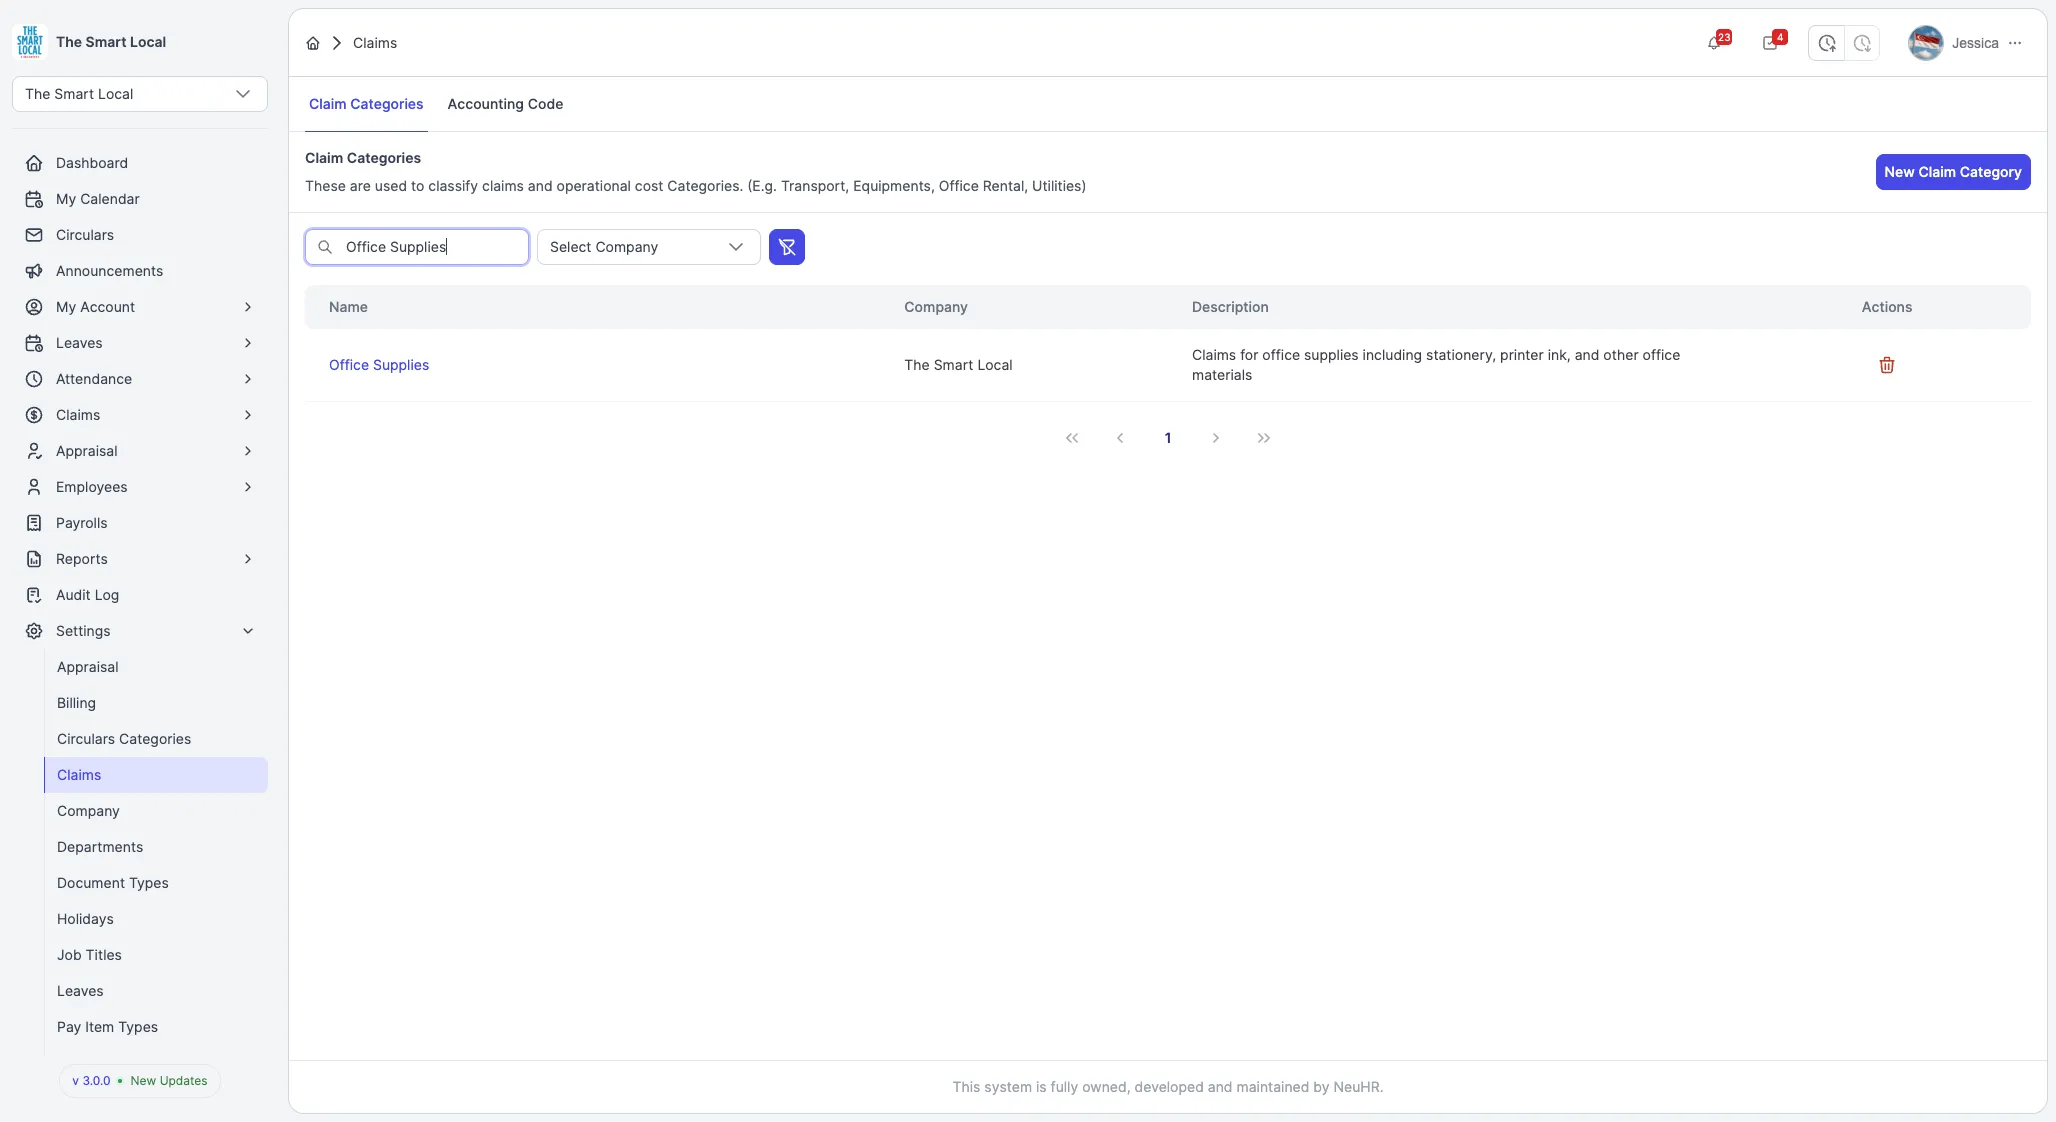Click Jessica's profile avatar

[1925, 43]
